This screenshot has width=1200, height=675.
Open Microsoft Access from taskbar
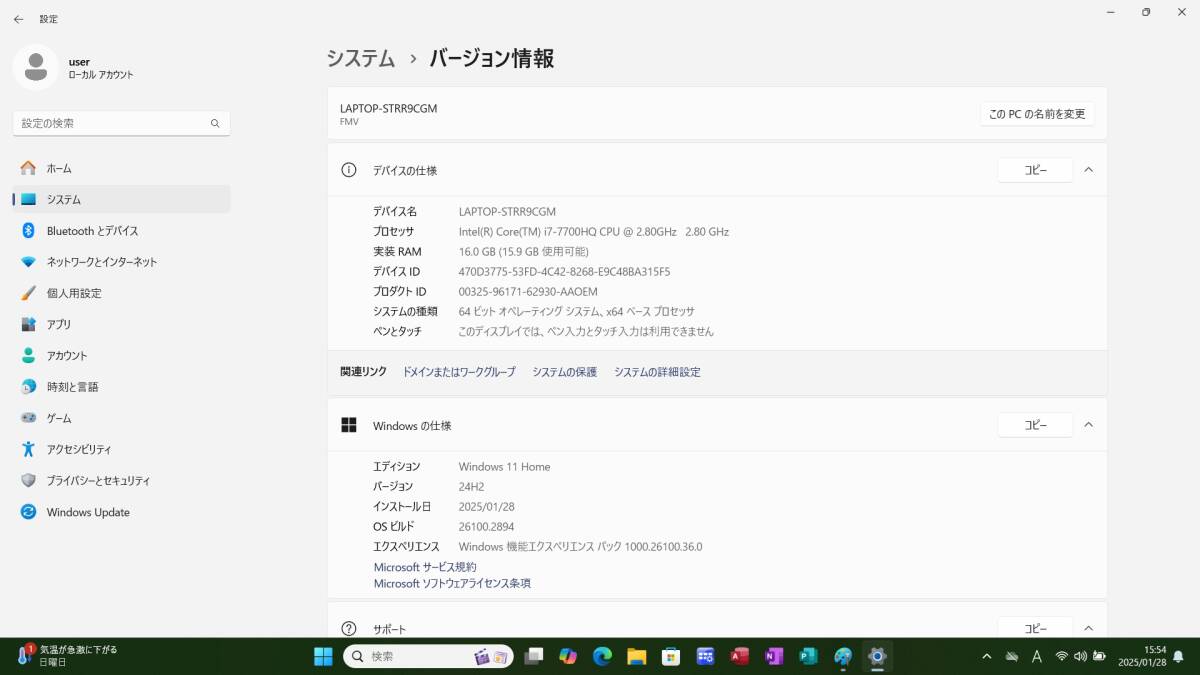(x=740, y=656)
